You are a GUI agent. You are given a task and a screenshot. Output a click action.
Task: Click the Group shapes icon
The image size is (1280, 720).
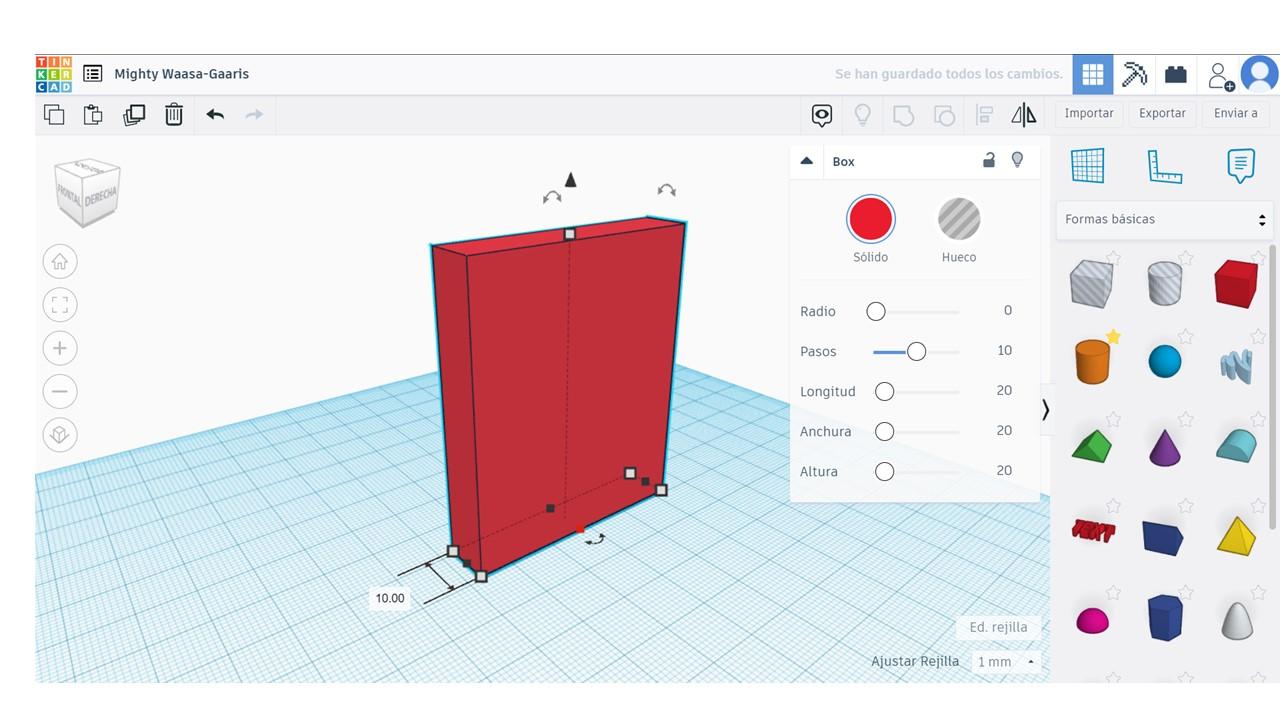coord(903,115)
